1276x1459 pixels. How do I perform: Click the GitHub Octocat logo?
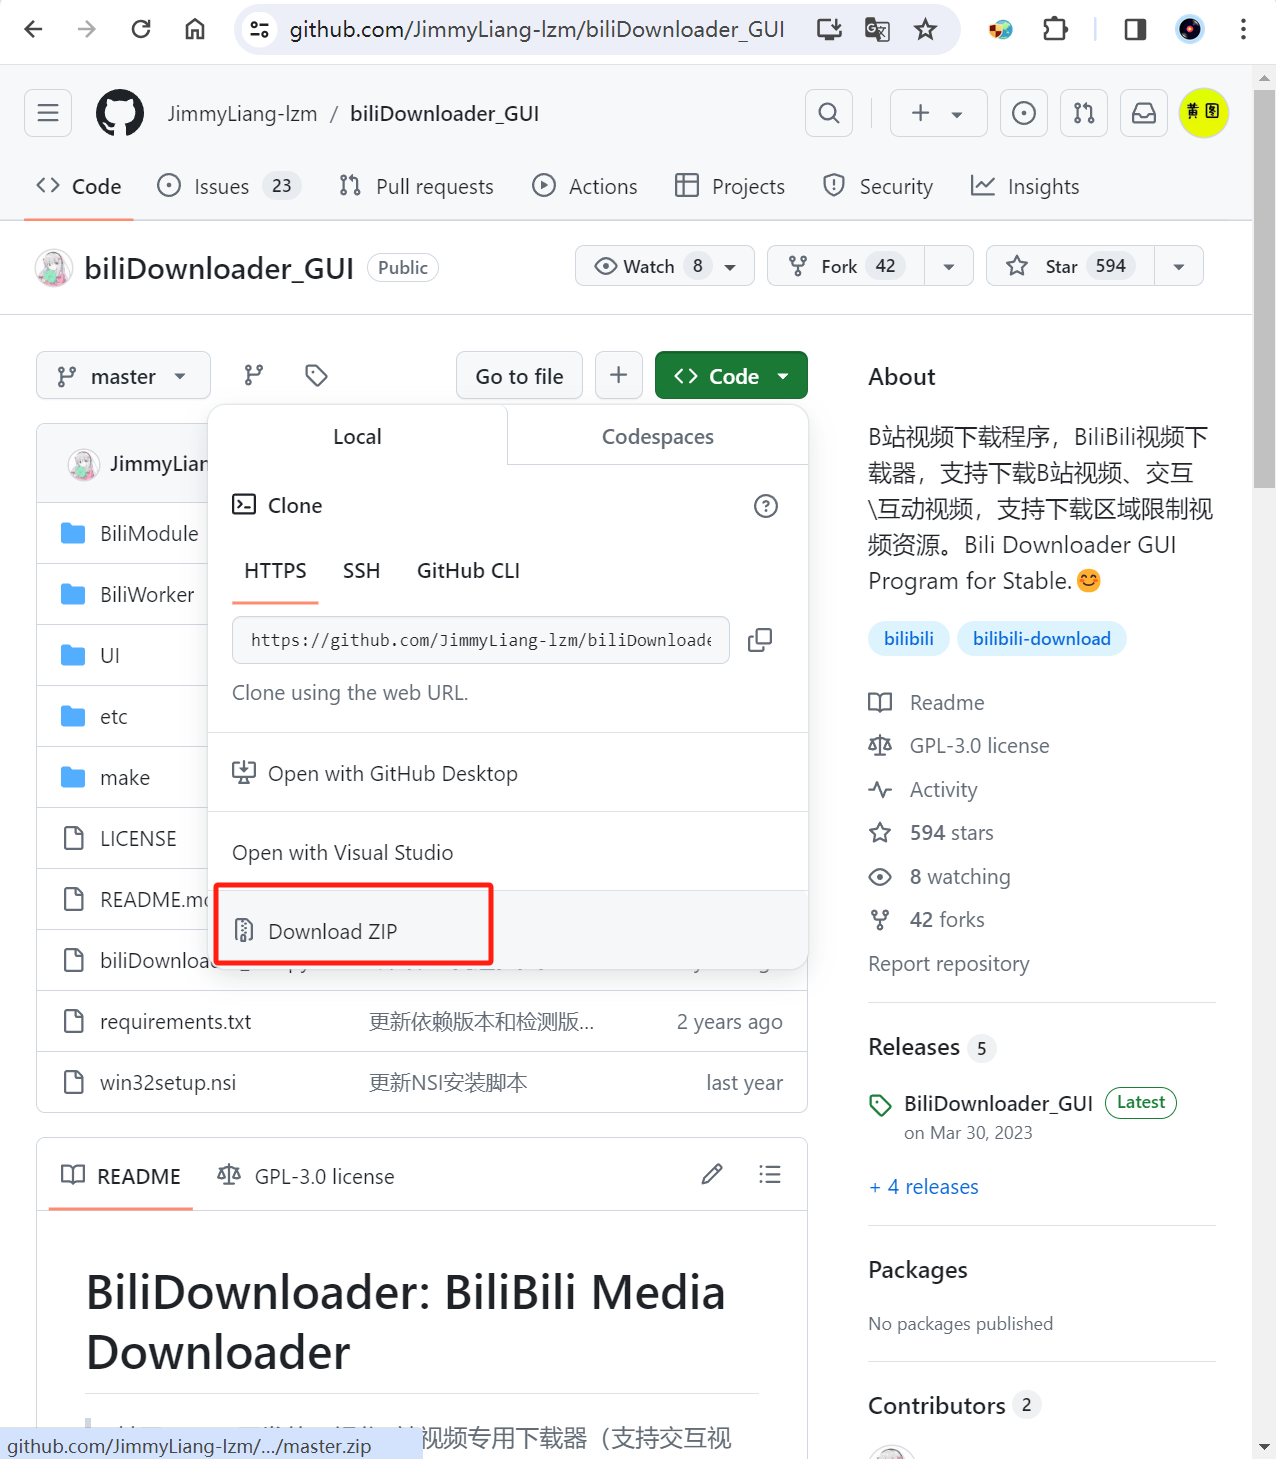[x=120, y=113]
